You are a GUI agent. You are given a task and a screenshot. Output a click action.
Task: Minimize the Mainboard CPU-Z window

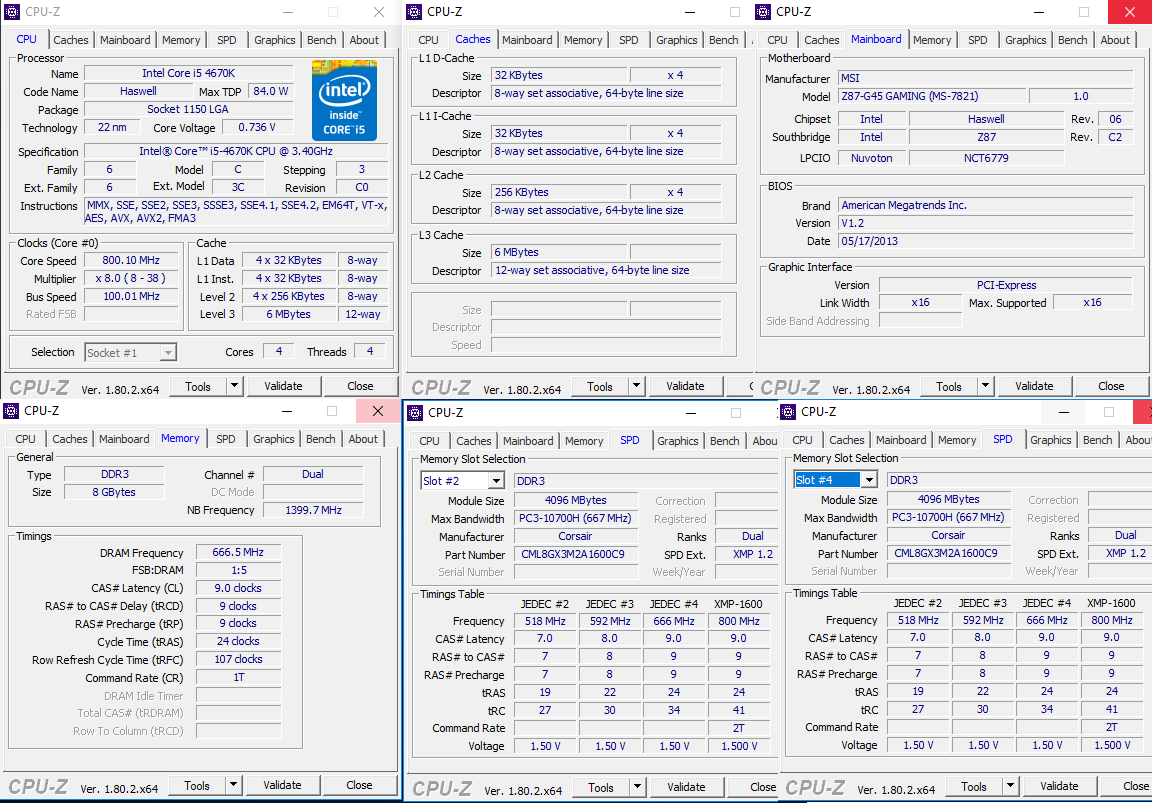point(1039,12)
